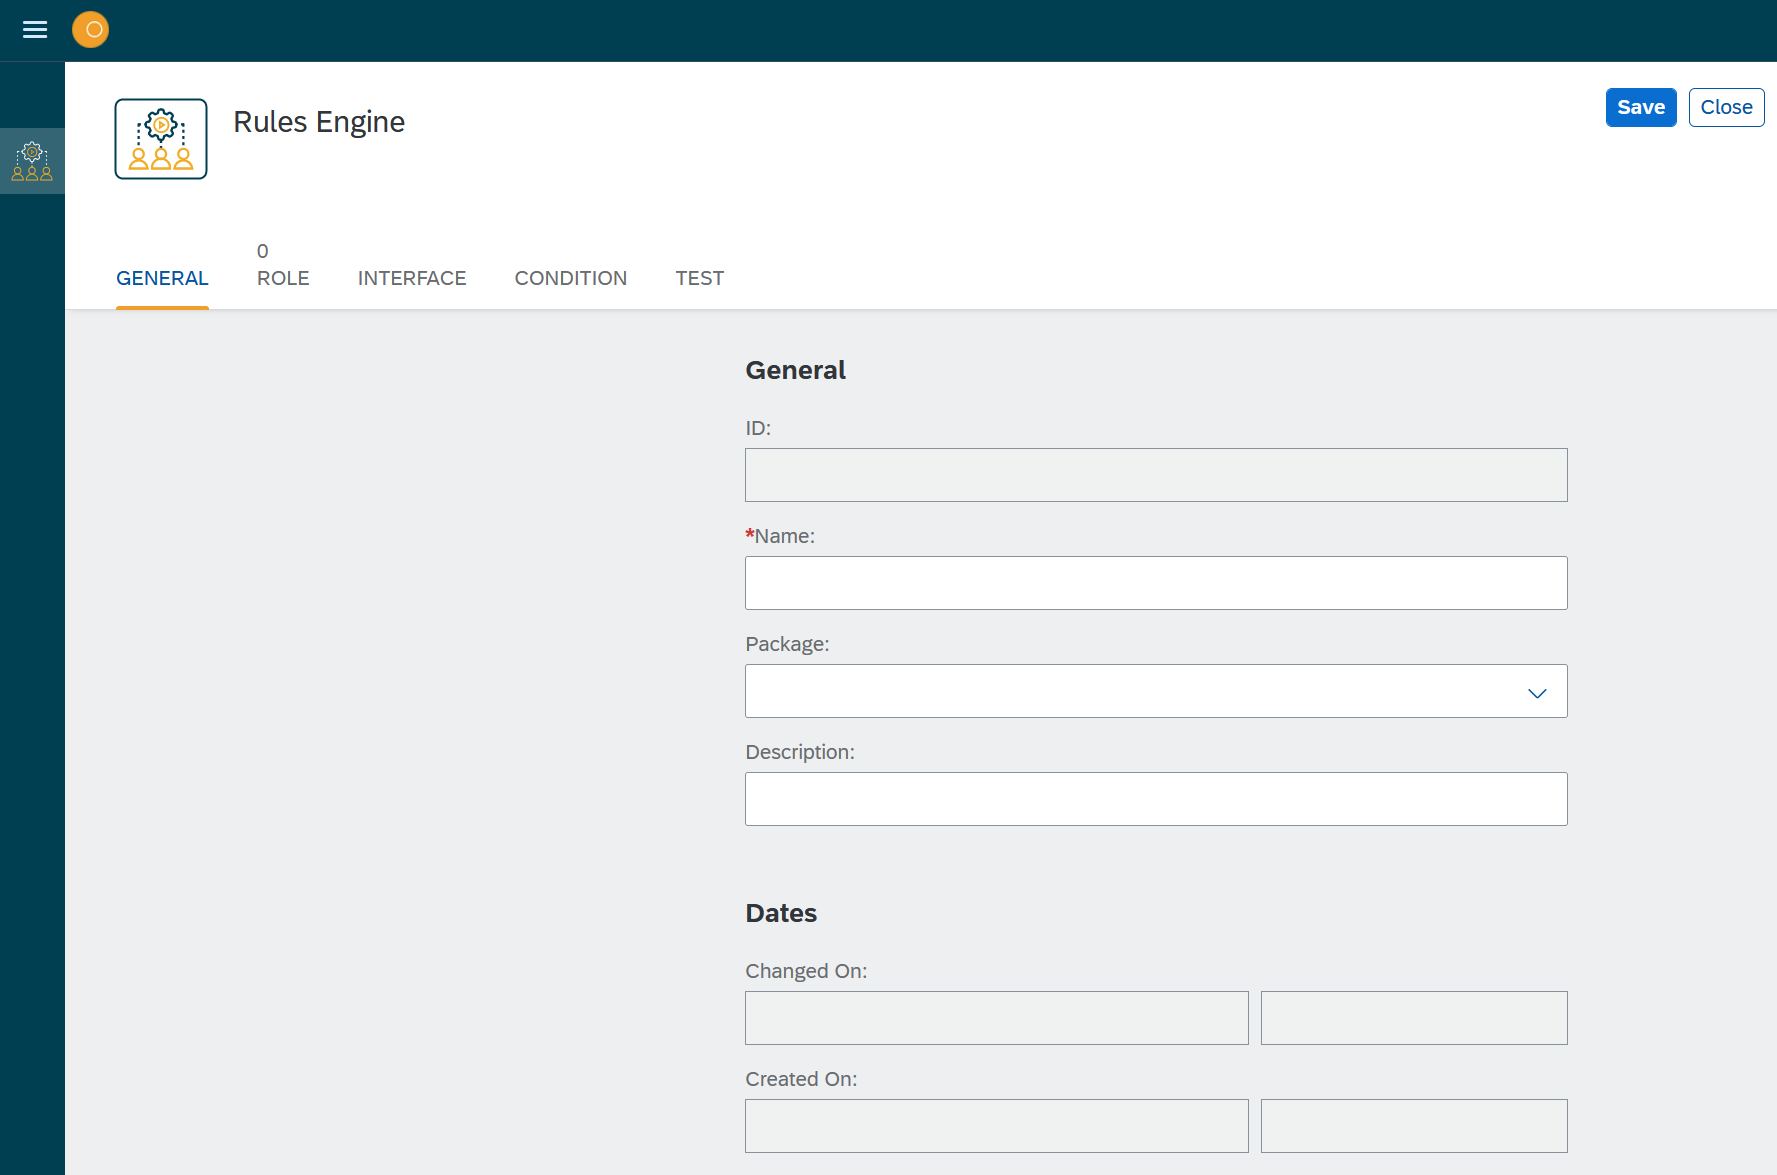Viewport: 1777px width, 1175px height.
Task: Open the INTERFACE tab
Action: coord(412,278)
